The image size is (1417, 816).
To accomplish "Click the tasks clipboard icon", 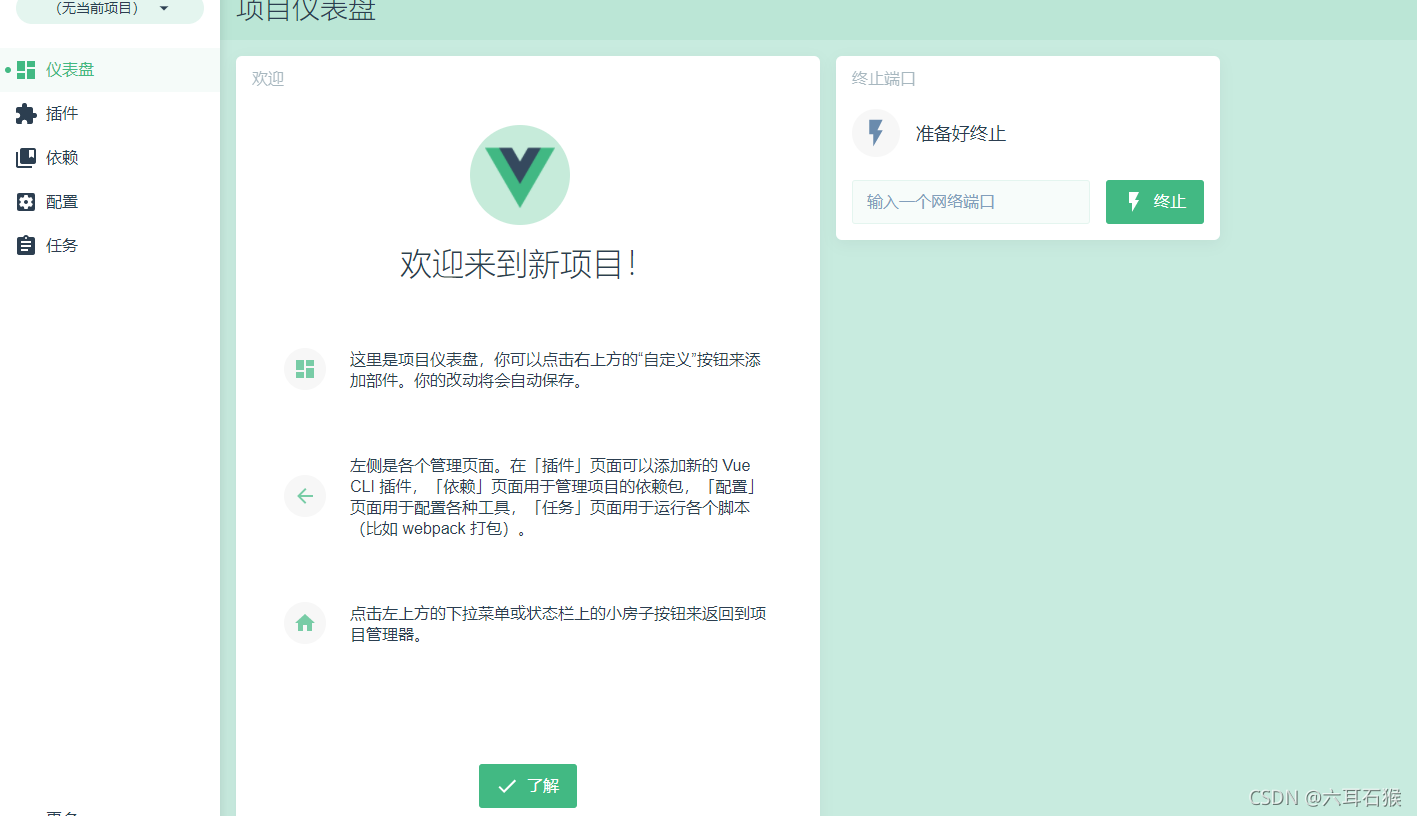I will (26, 246).
